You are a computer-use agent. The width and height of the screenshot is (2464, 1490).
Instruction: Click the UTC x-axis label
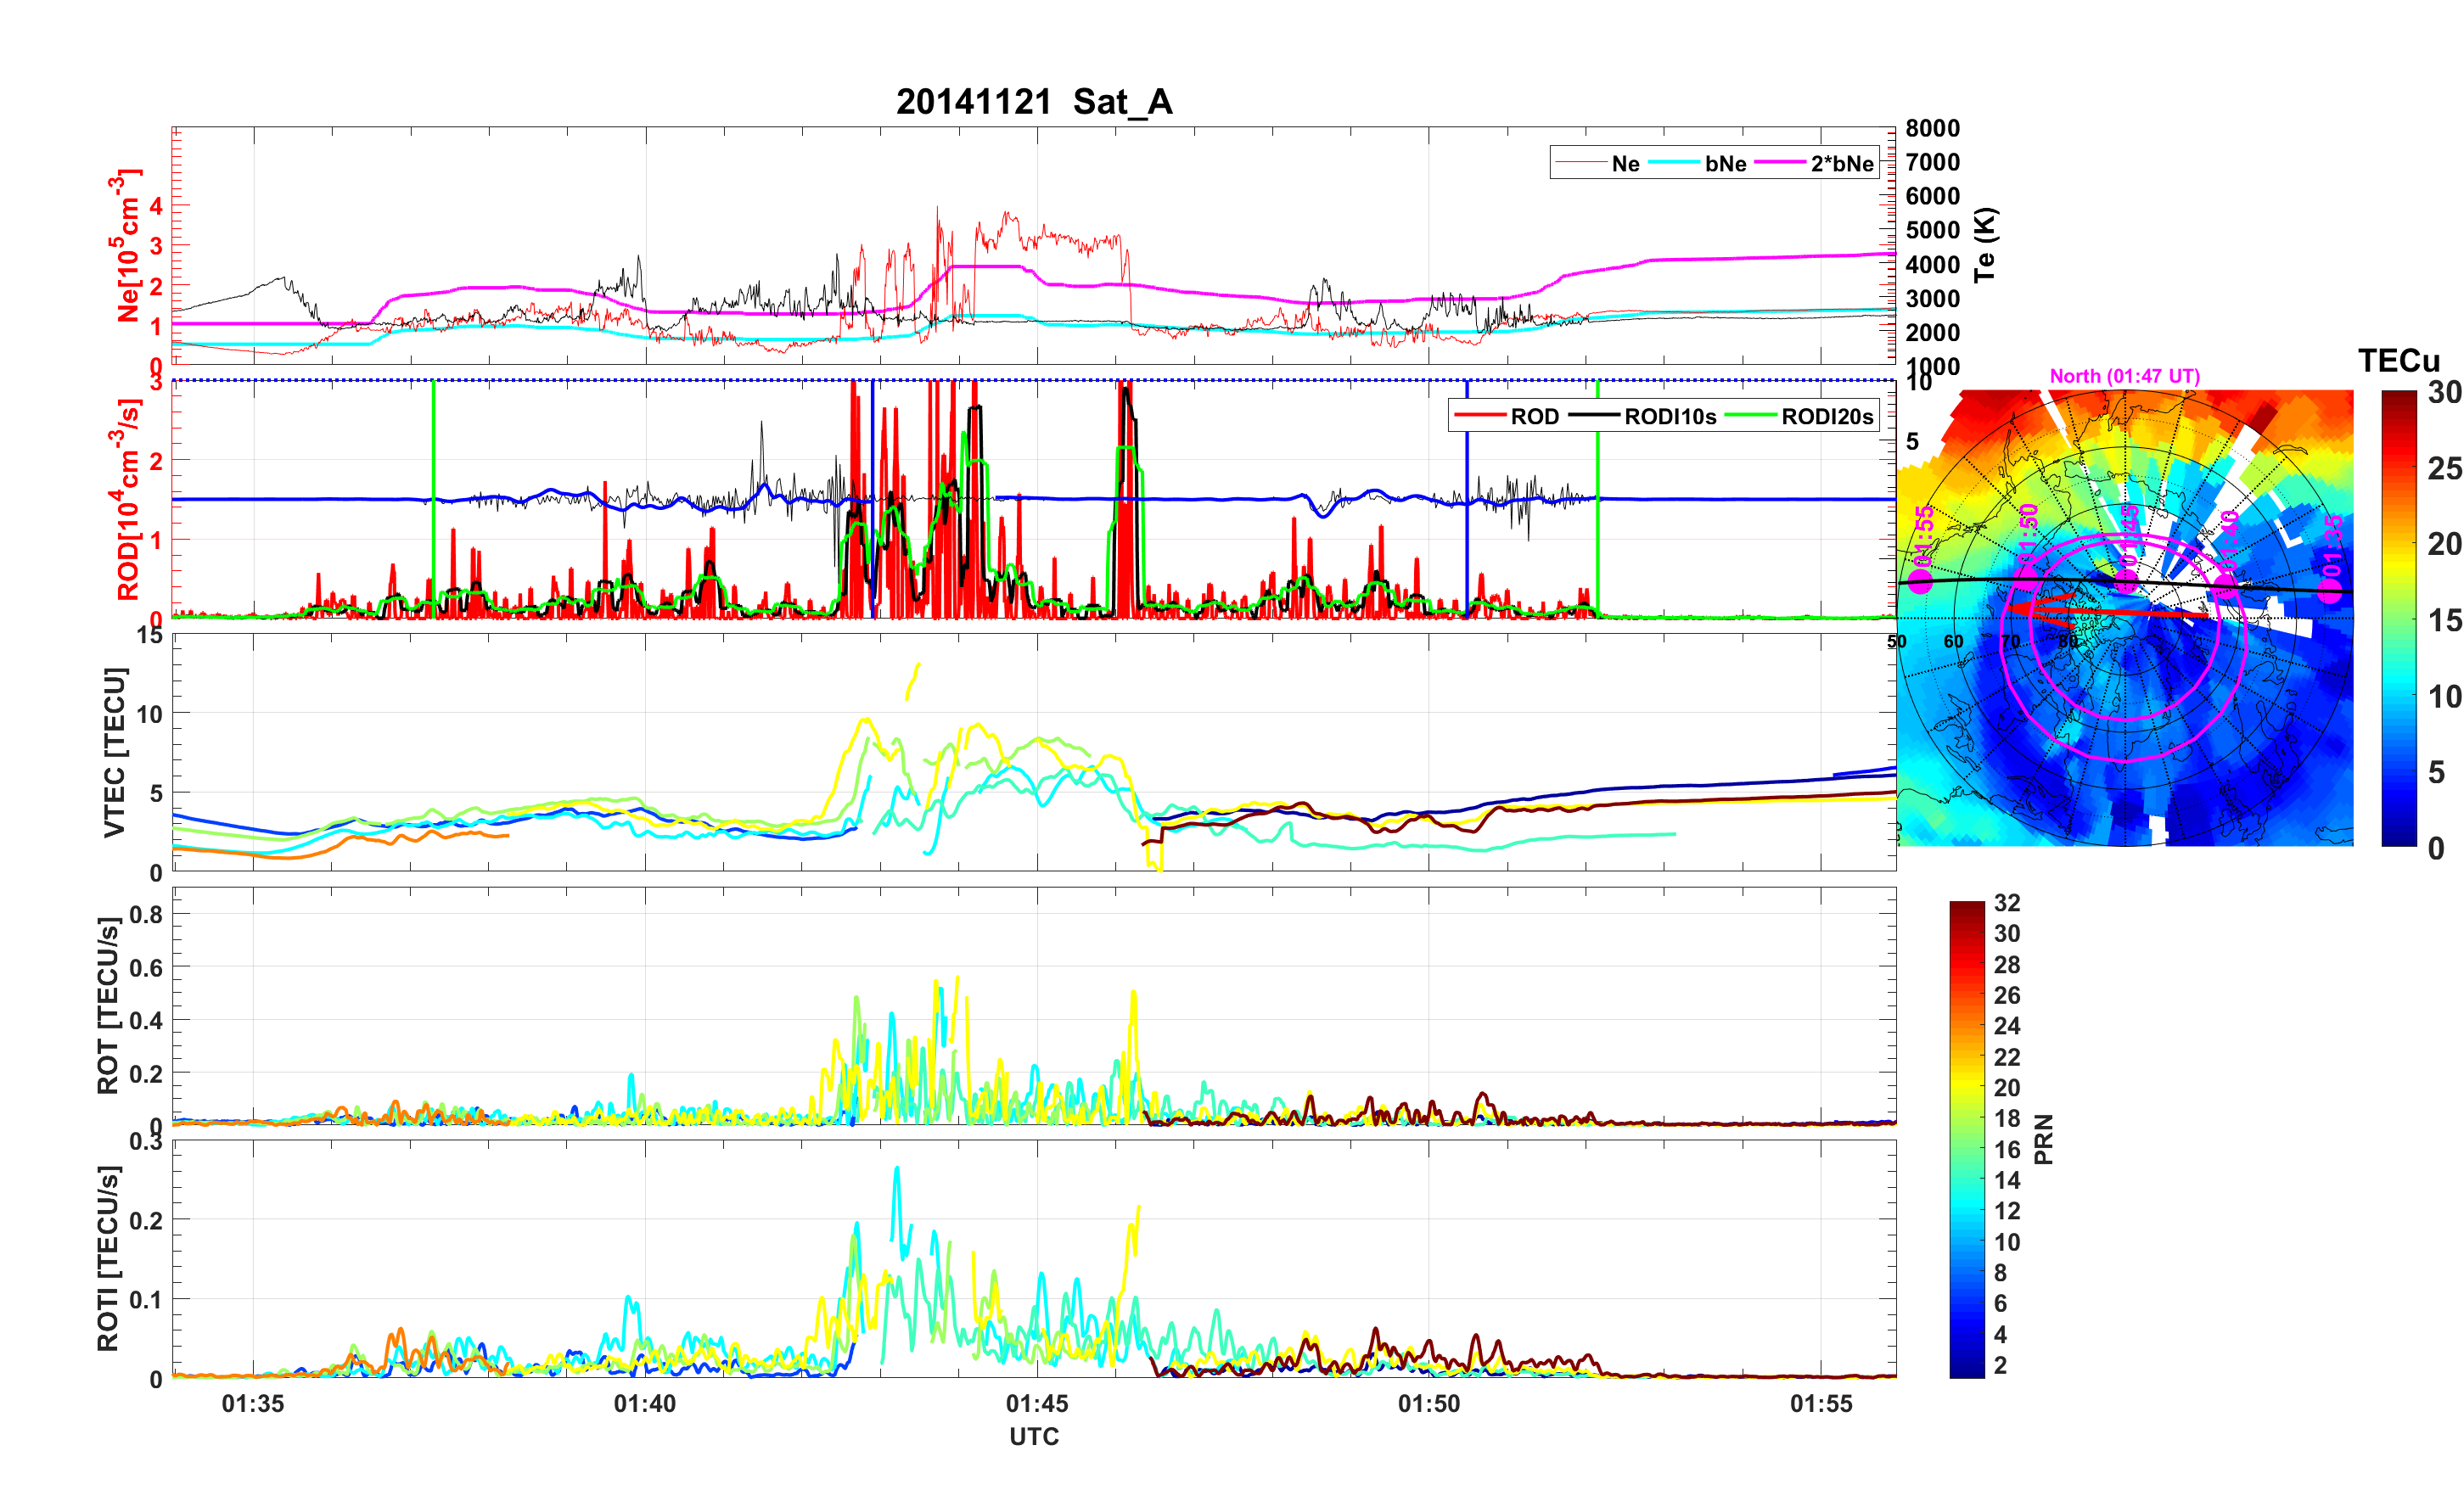pyautogui.click(x=1033, y=1436)
